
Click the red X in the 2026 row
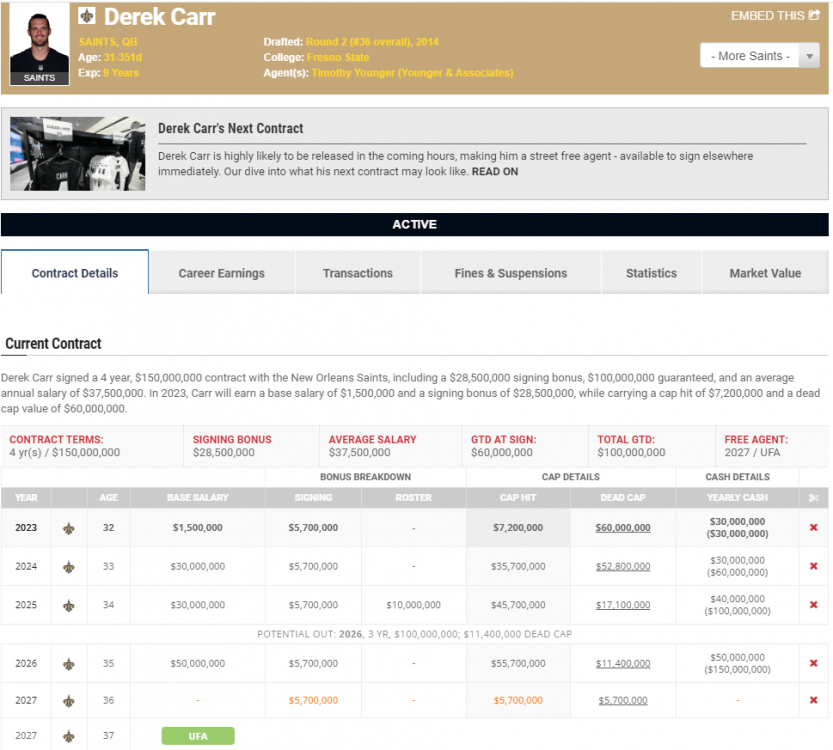pos(813,663)
